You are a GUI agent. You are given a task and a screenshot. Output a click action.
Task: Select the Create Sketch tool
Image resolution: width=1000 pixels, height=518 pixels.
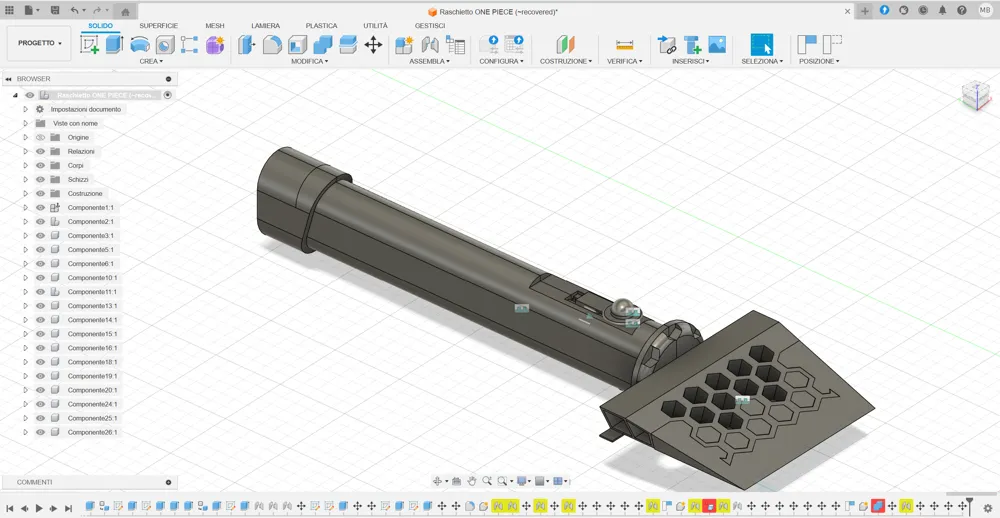(89, 45)
